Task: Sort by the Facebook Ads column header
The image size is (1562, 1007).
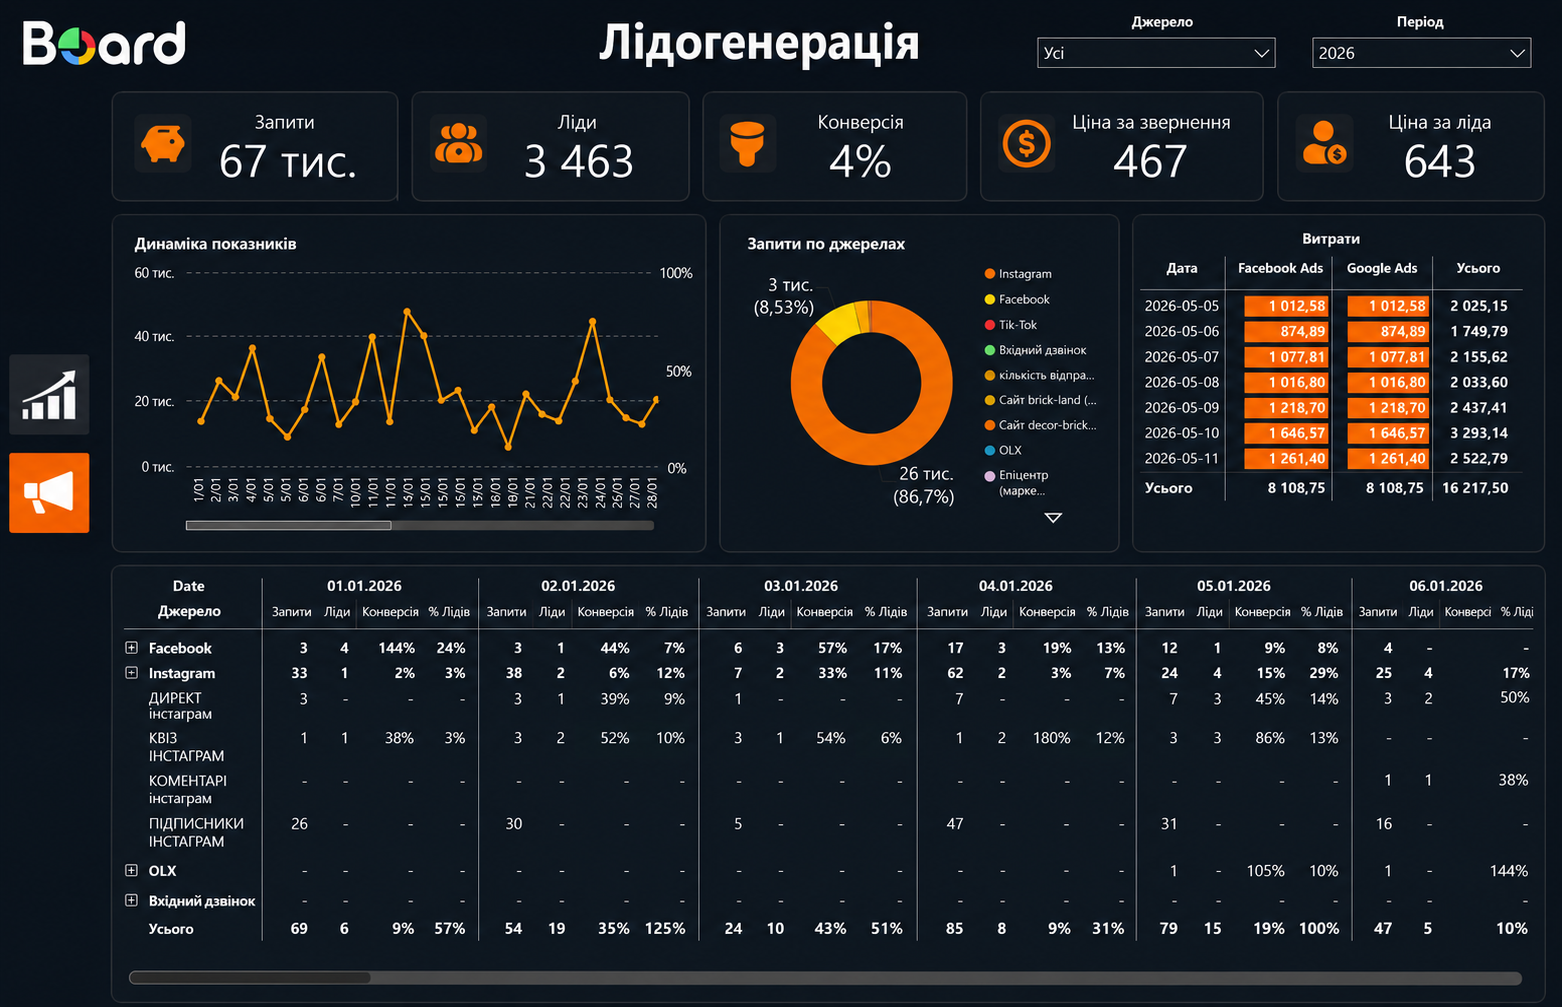Action: [x=1280, y=268]
